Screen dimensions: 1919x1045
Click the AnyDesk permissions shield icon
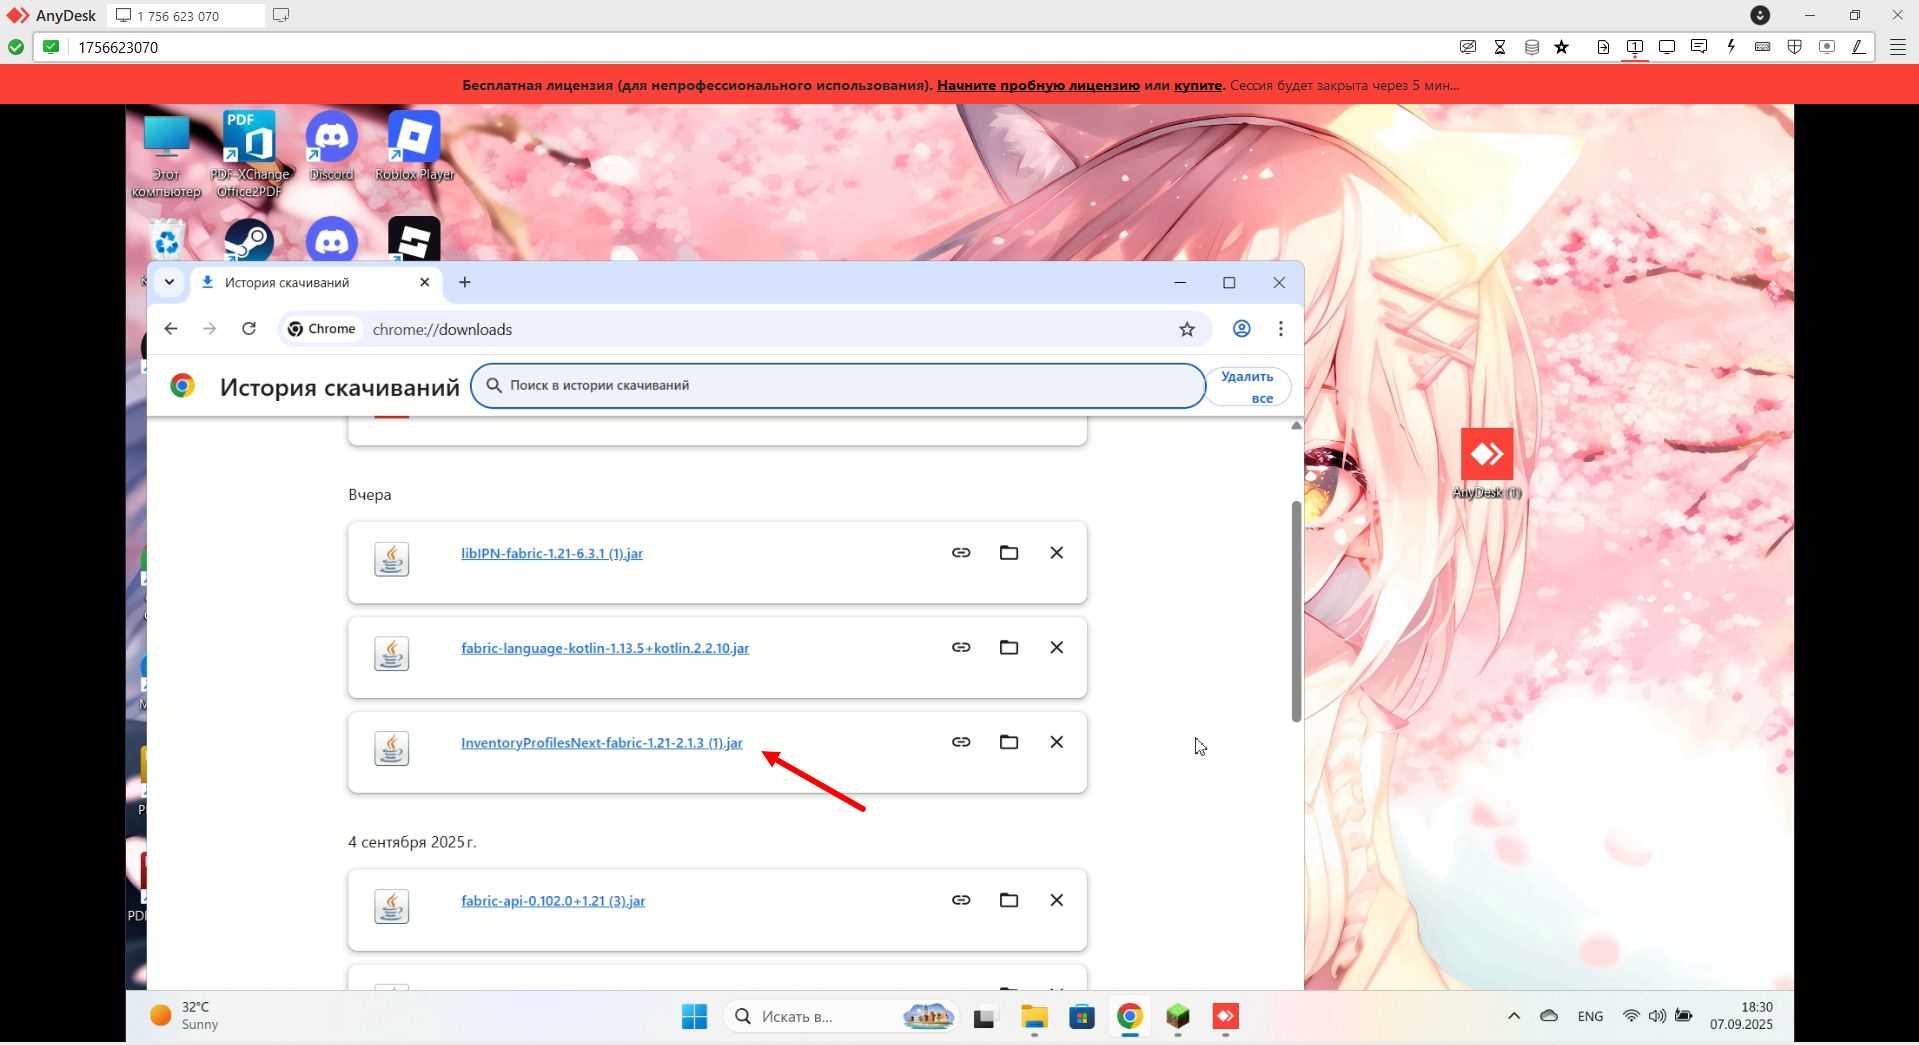[x=1795, y=47]
